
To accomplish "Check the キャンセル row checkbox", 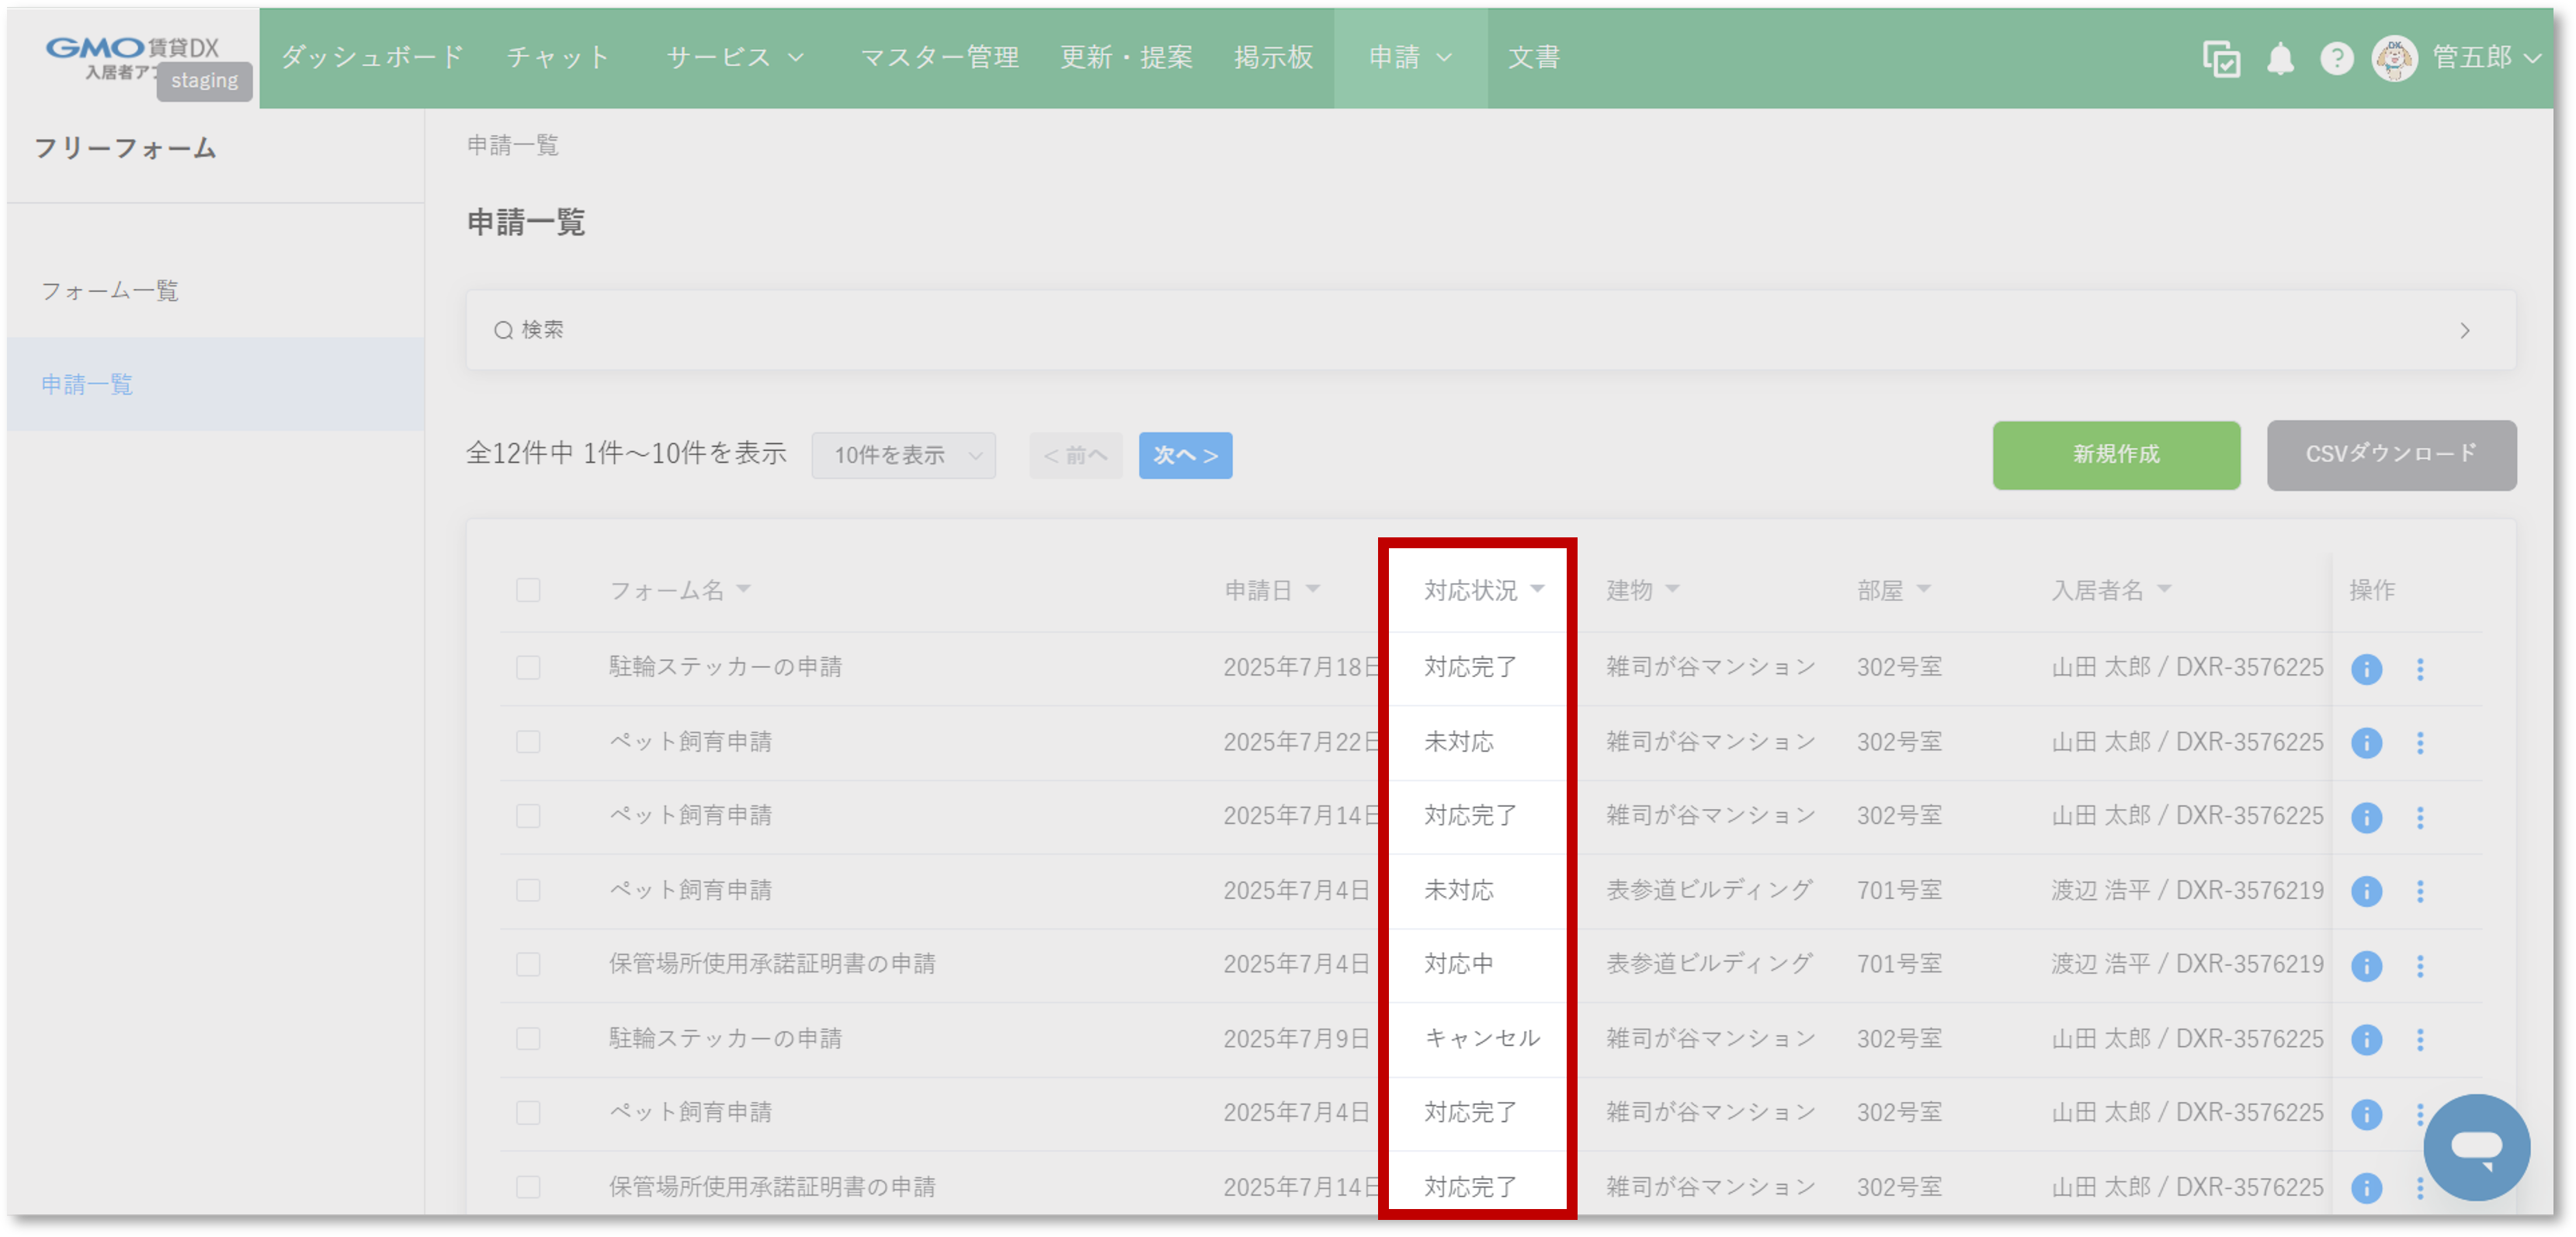I will point(528,1039).
